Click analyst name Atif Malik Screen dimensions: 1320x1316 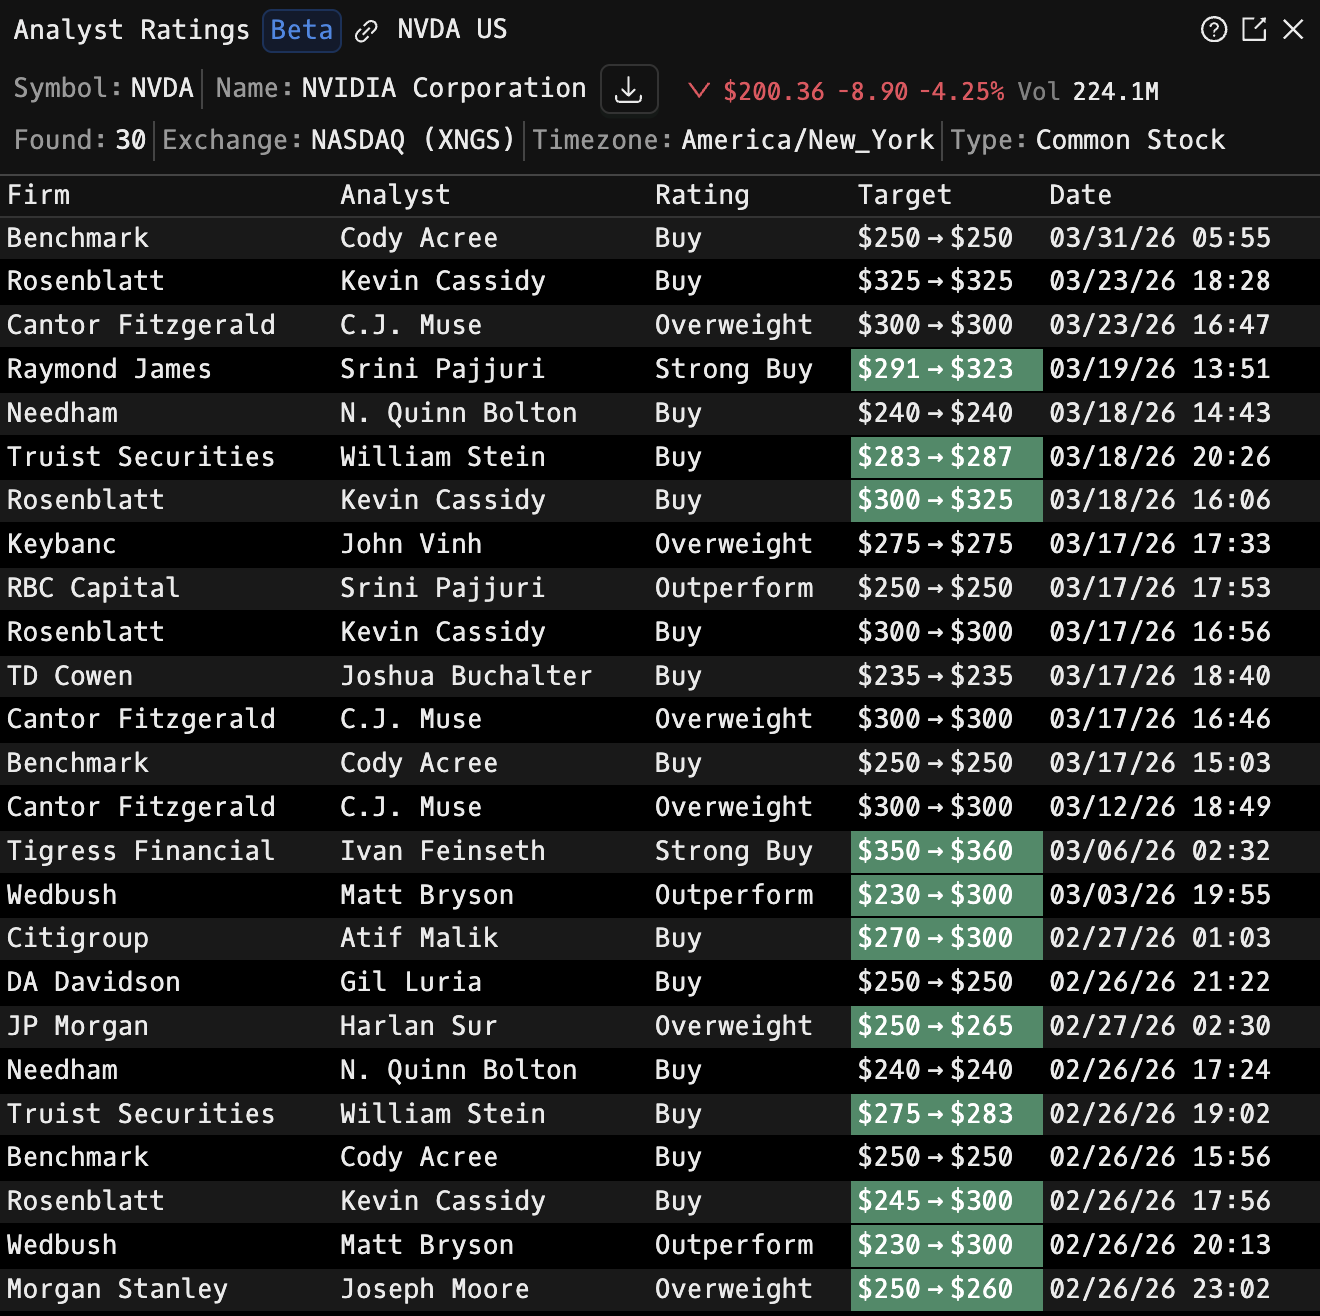[x=419, y=938]
